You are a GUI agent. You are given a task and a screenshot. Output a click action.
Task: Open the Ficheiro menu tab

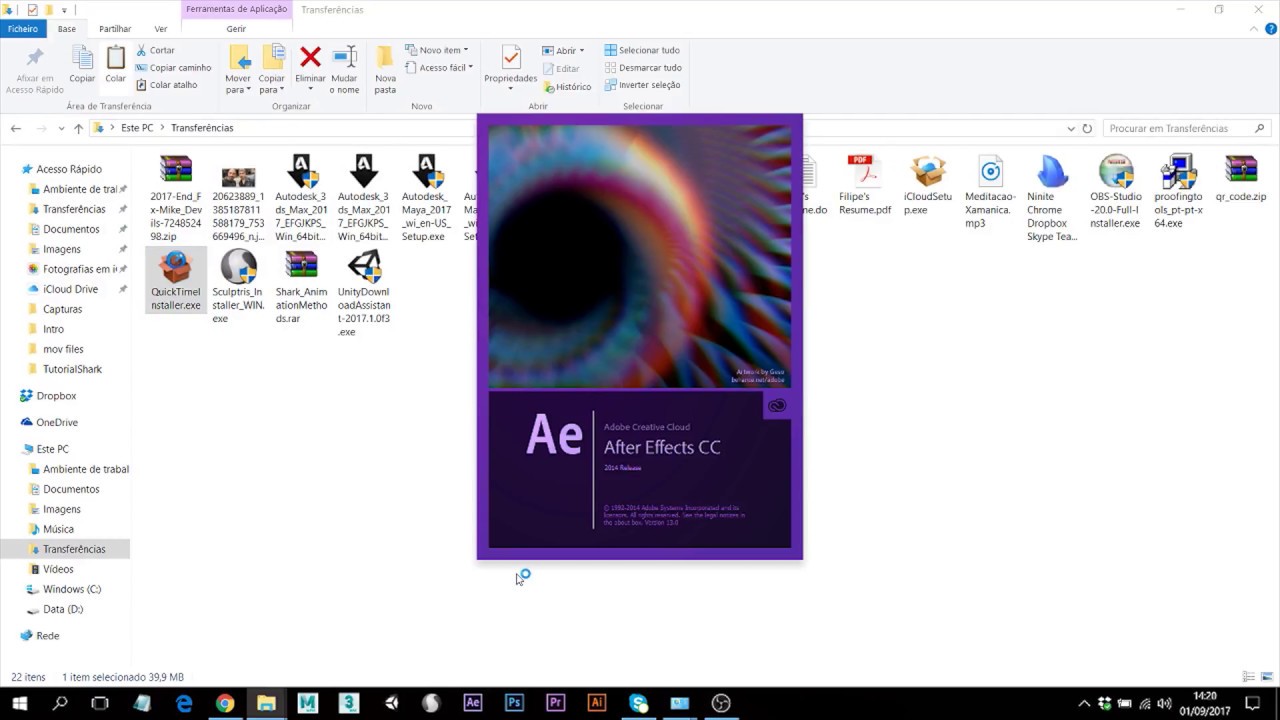pyautogui.click(x=23, y=29)
